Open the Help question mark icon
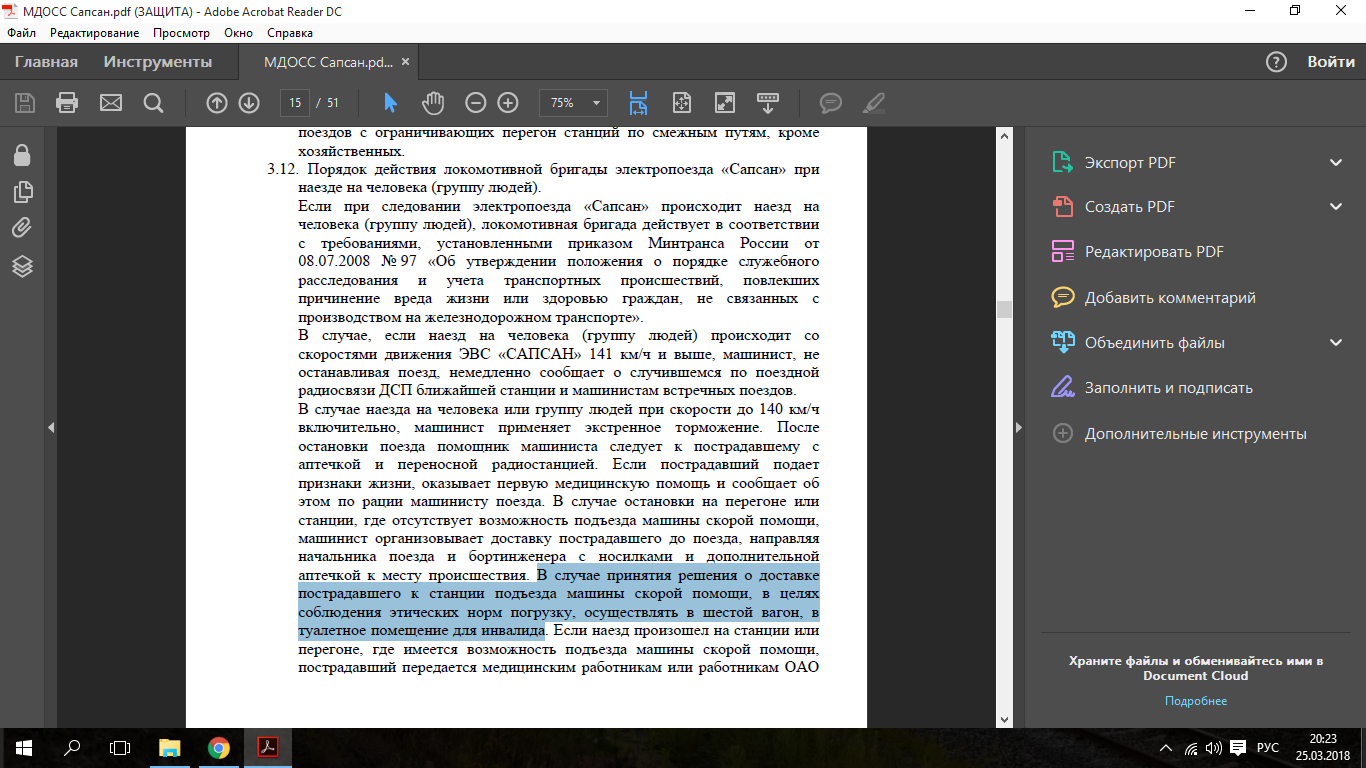 point(1276,62)
